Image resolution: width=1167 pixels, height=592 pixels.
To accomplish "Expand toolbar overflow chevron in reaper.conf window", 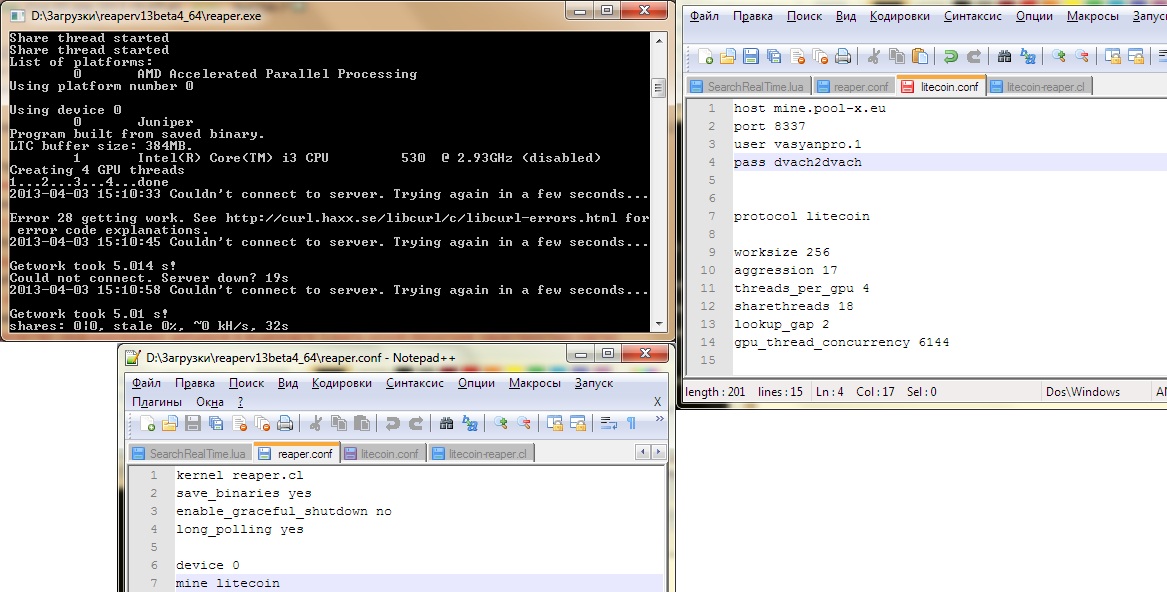I will 659,419.
